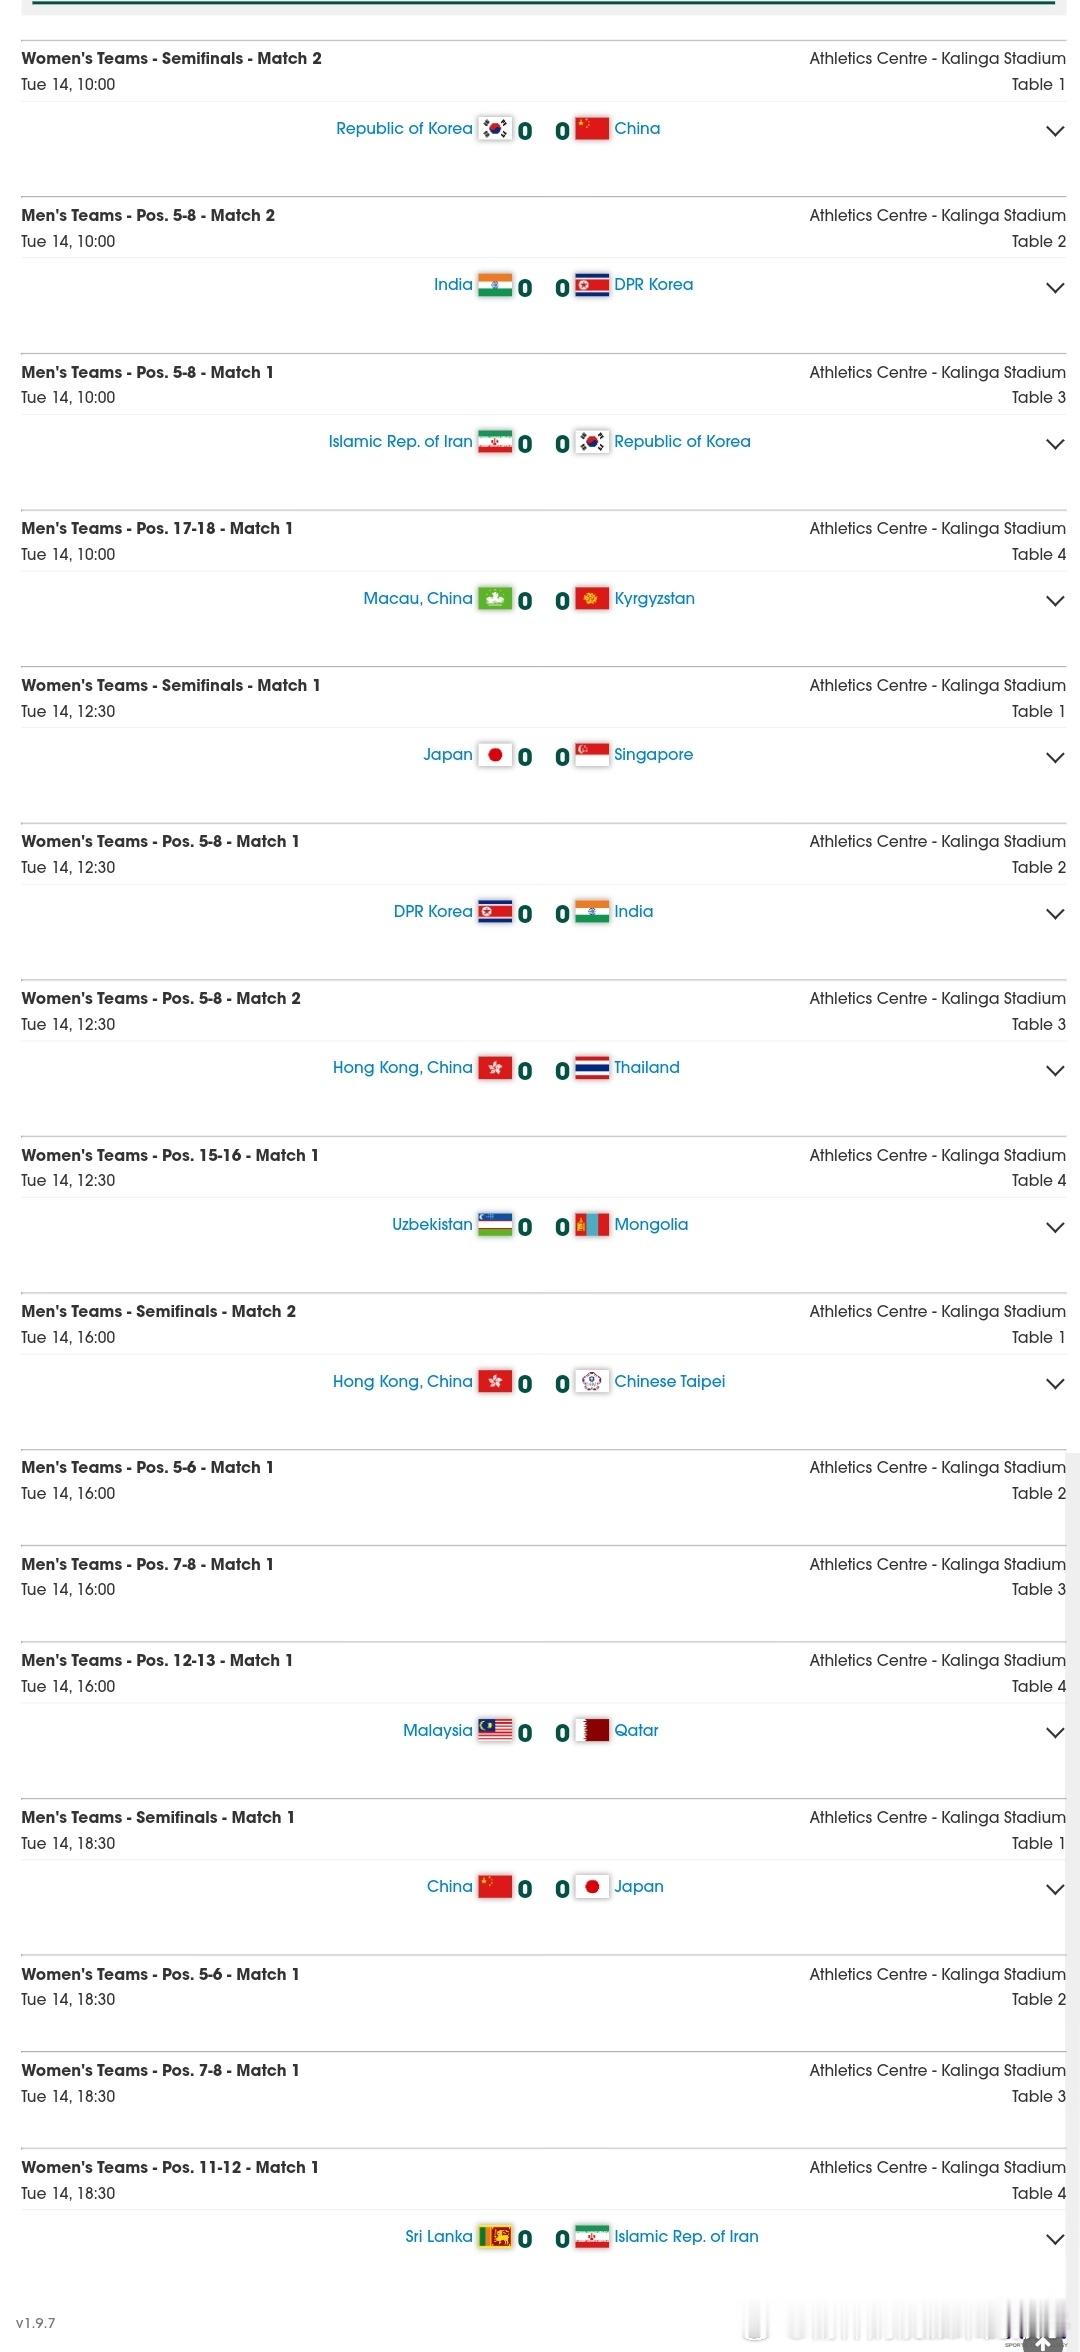Click DPR Korea flag in Men's Pos. 5-8 Match 2

[x=592, y=285]
